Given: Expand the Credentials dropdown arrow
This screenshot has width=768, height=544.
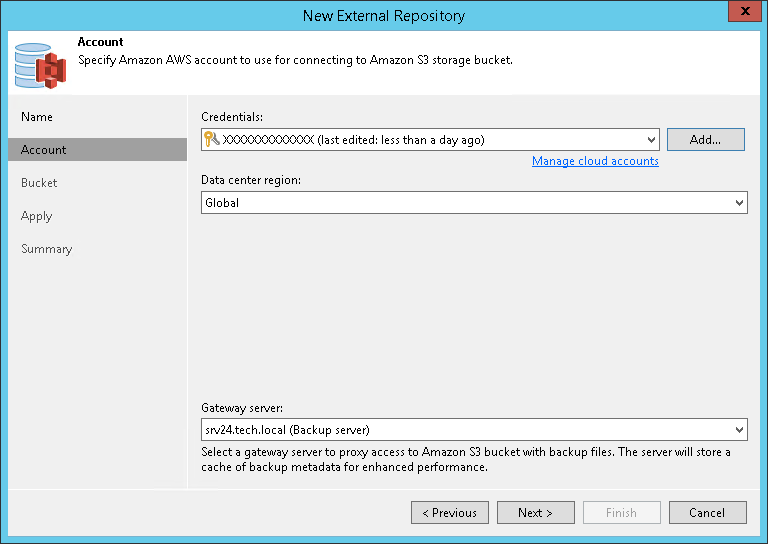Looking at the screenshot, I should [652, 140].
